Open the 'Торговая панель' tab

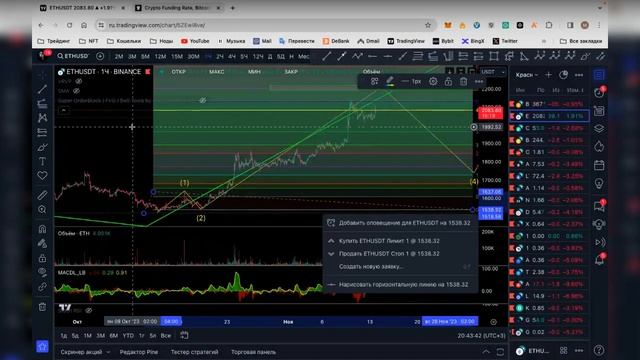253,352
